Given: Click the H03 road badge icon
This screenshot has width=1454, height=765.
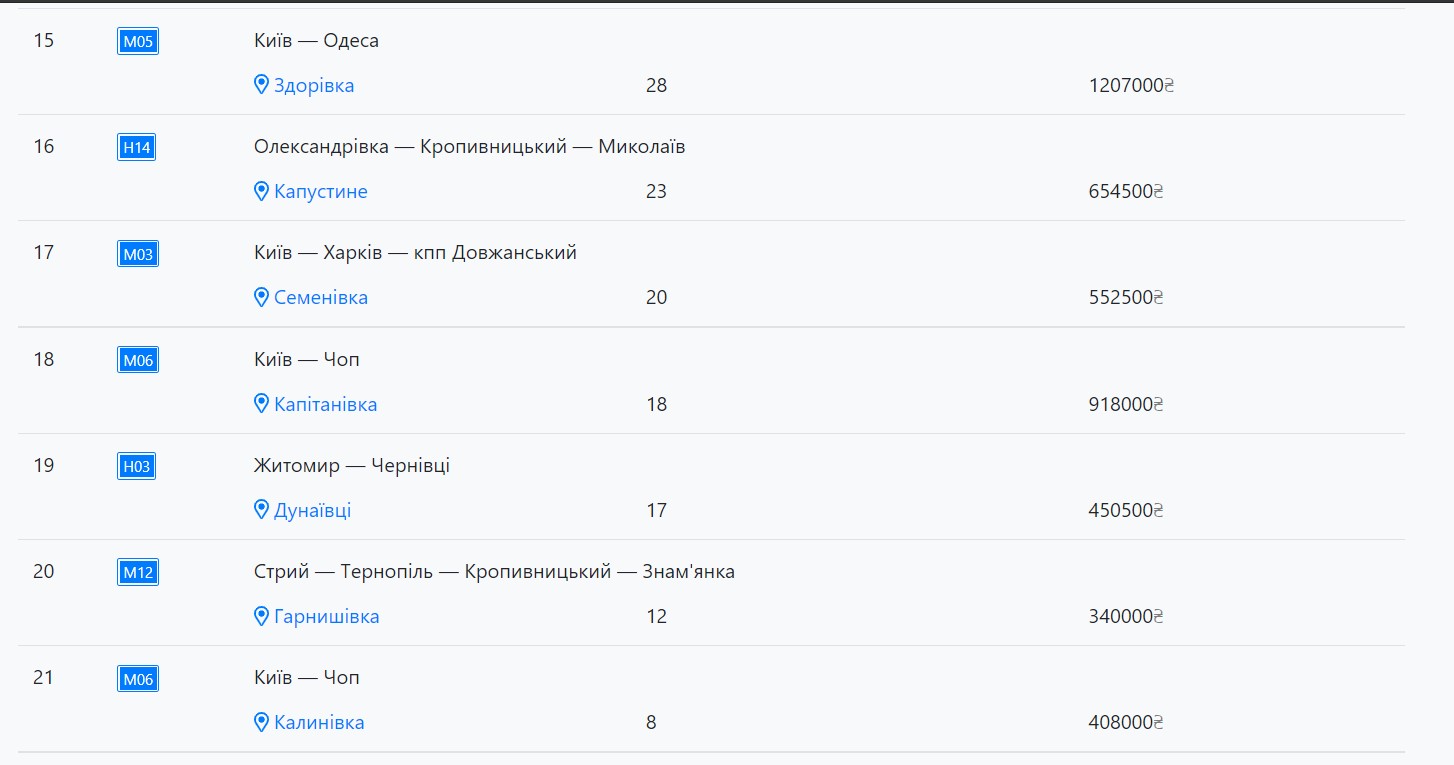Looking at the screenshot, I should pos(136,466).
